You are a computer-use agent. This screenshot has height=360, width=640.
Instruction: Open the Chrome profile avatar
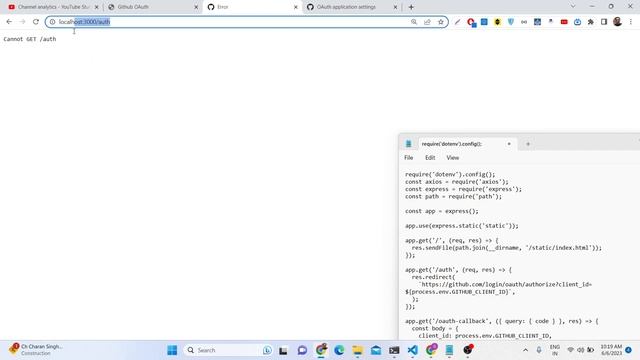coord(618,22)
